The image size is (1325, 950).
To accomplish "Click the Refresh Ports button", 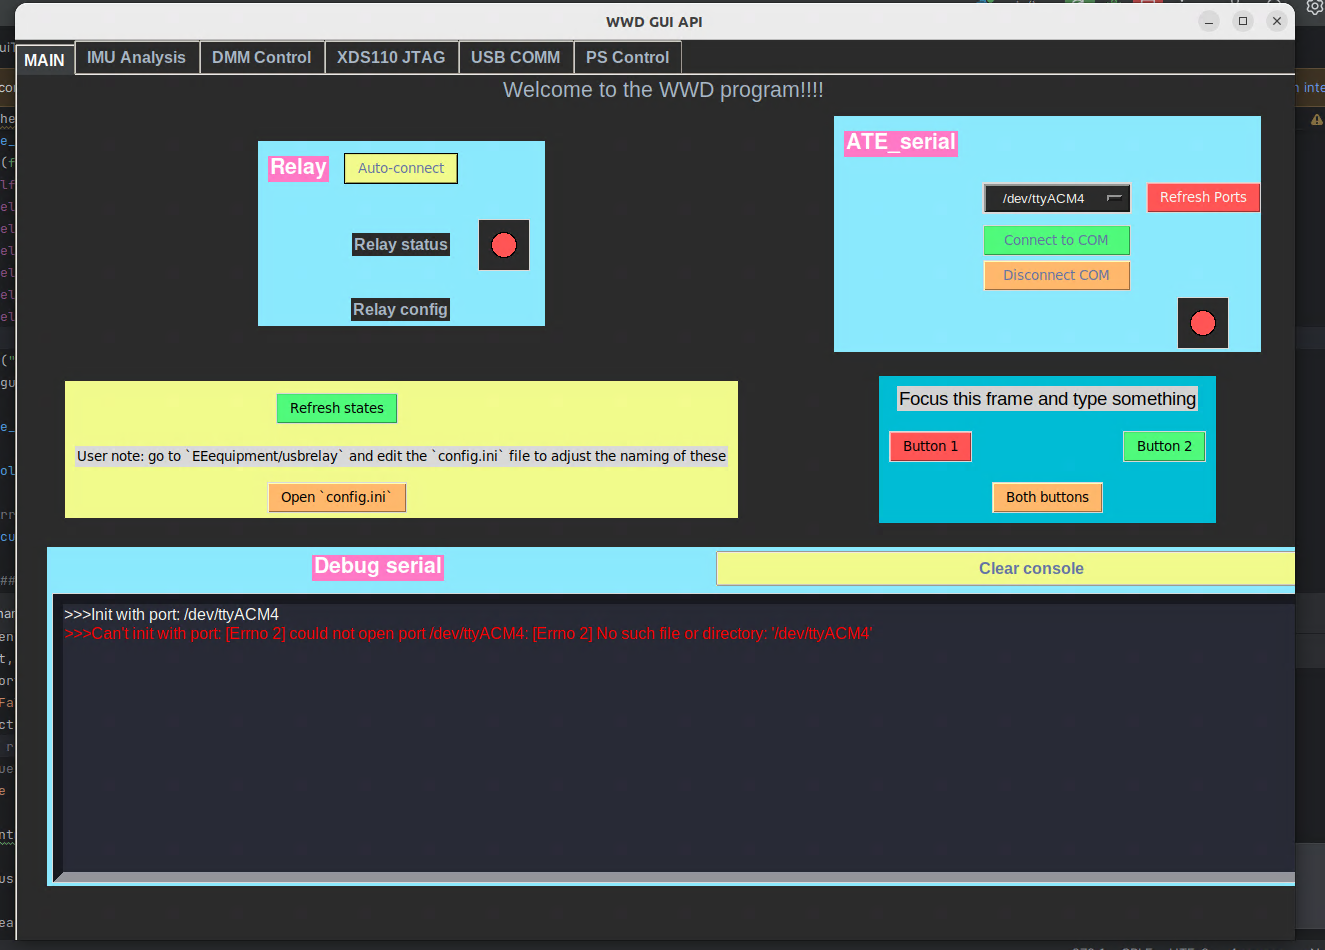I will (1202, 198).
